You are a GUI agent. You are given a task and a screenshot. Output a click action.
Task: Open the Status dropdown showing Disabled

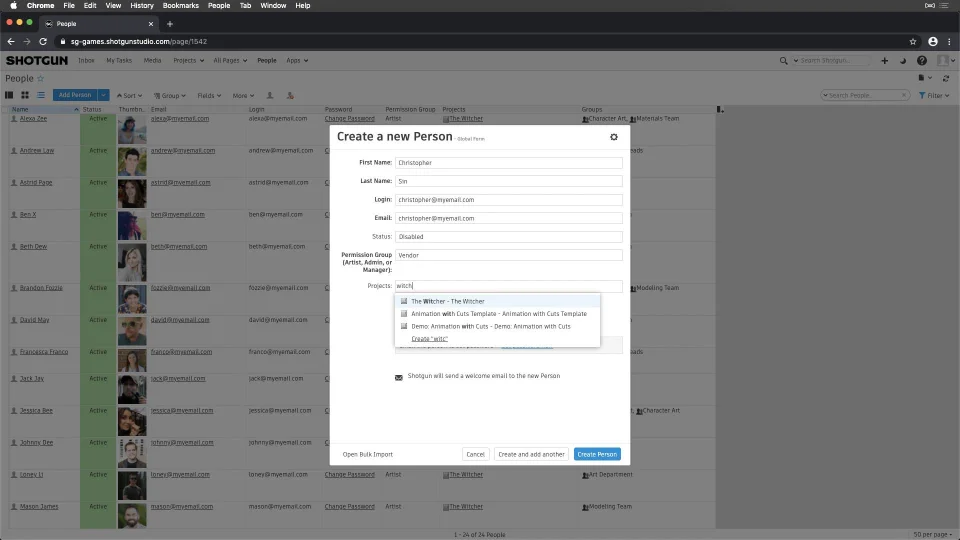click(x=508, y=236)
